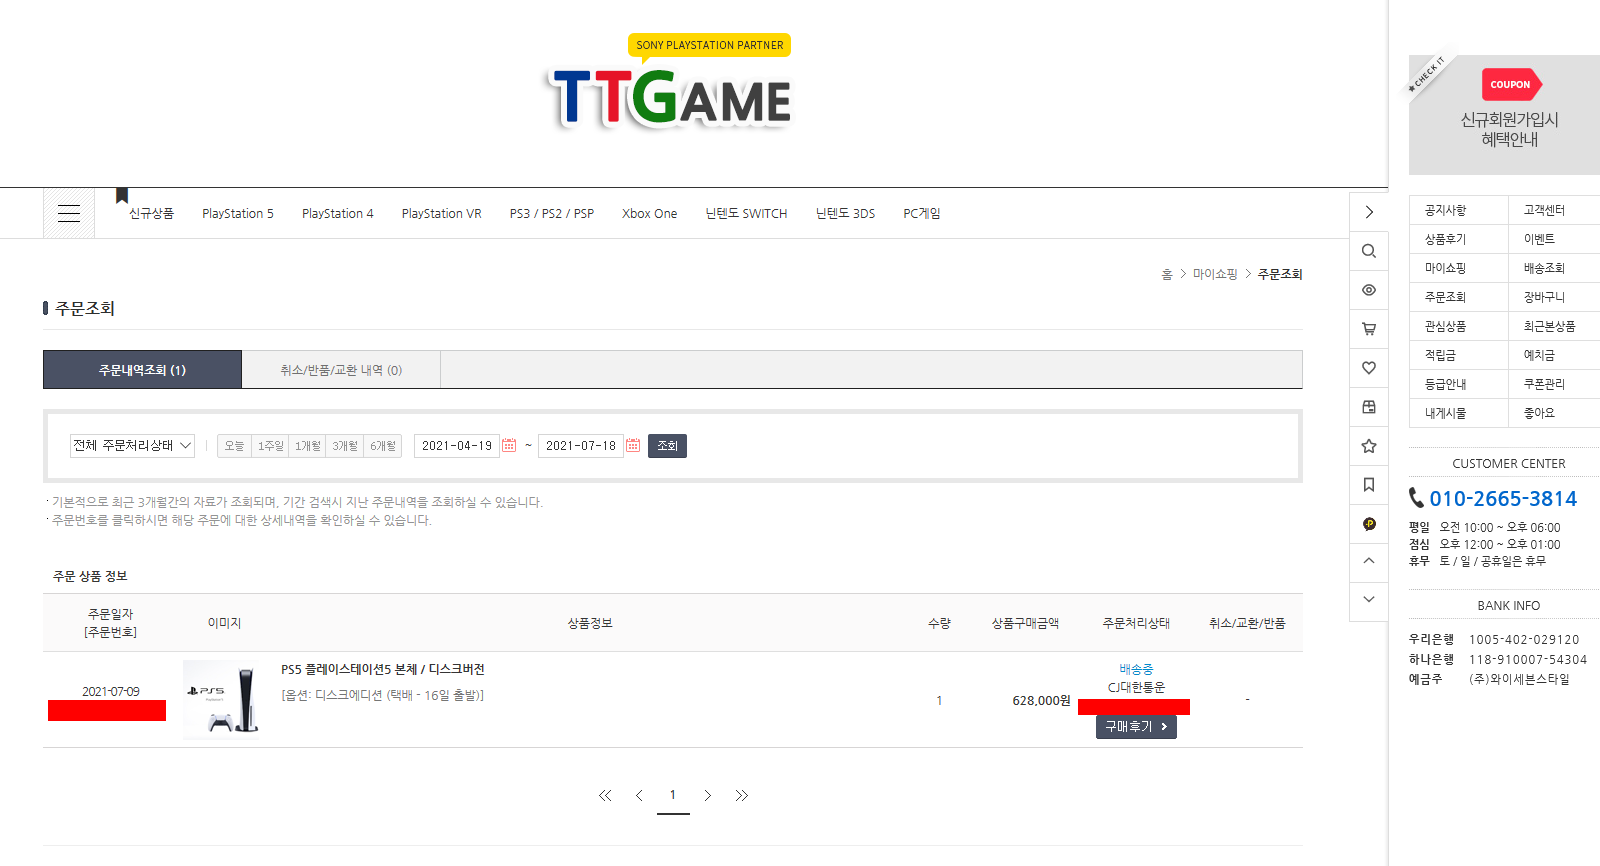
Task: Open the cart icon in the sidebar strip
Action: click(x=1369, y=329)
